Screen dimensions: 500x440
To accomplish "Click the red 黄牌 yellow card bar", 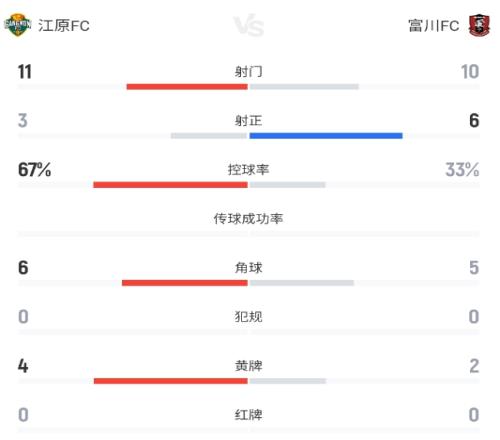I will tap(171, 381).
